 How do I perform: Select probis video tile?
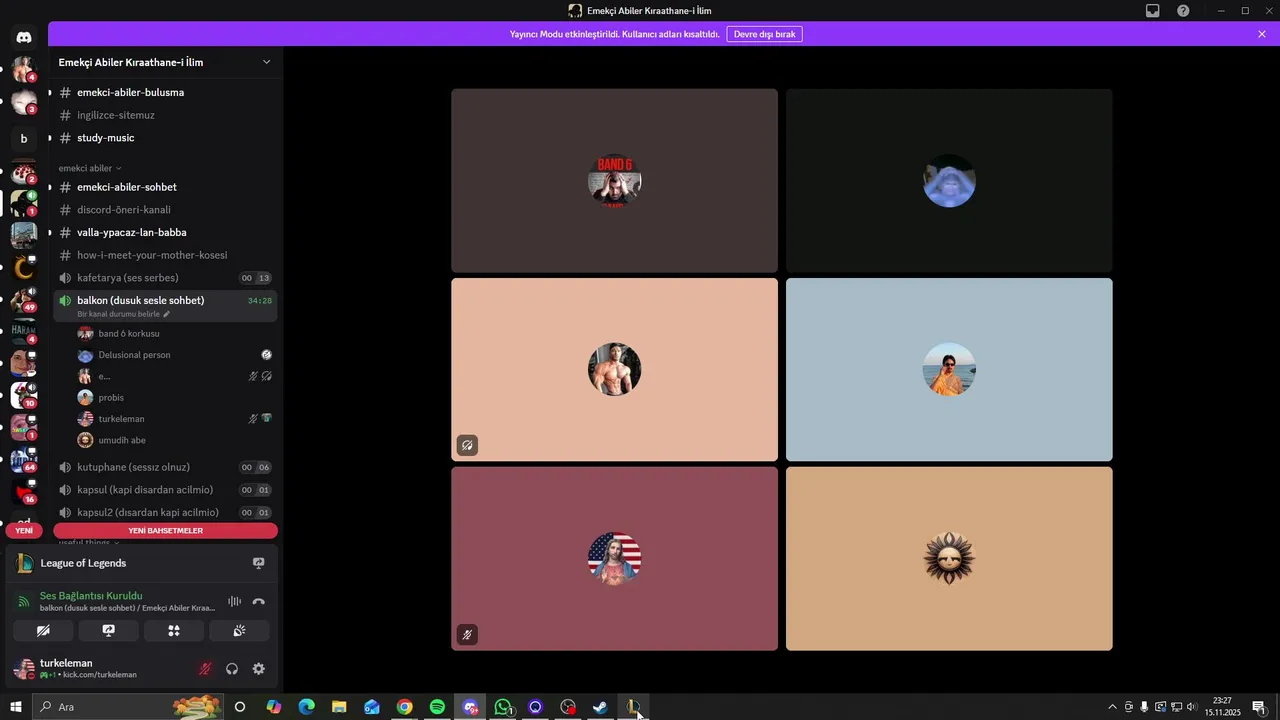tap(949, 369)
